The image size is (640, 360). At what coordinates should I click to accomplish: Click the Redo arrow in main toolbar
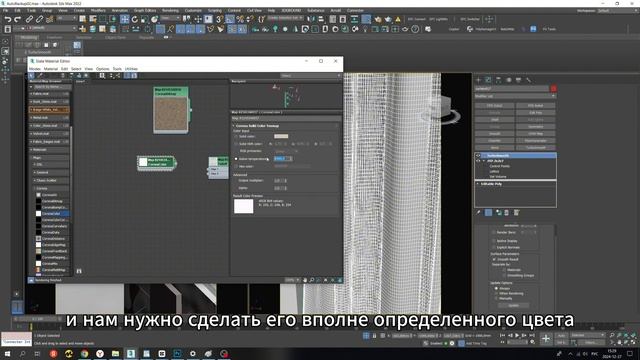click(18, 19)
